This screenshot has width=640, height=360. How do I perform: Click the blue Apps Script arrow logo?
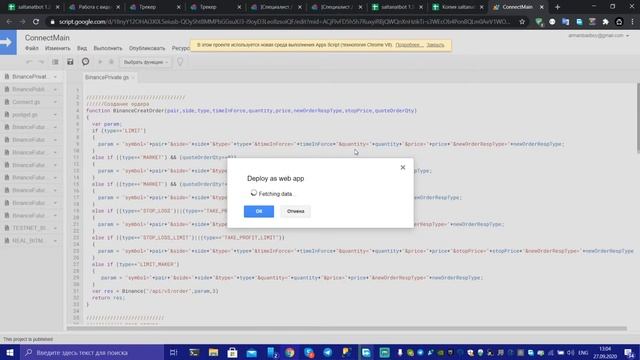pyautogui.click(x=8, y=42)
